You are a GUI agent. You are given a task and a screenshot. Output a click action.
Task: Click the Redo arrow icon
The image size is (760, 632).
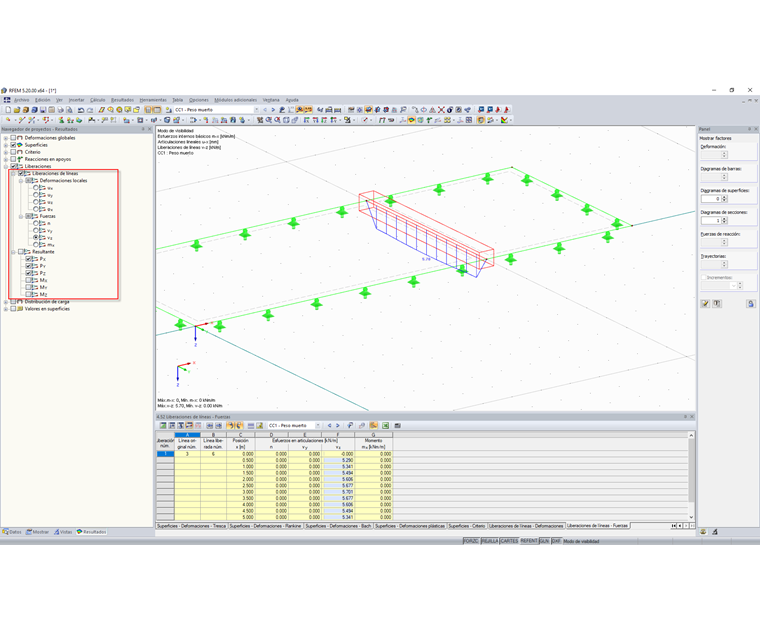(90, 110)
